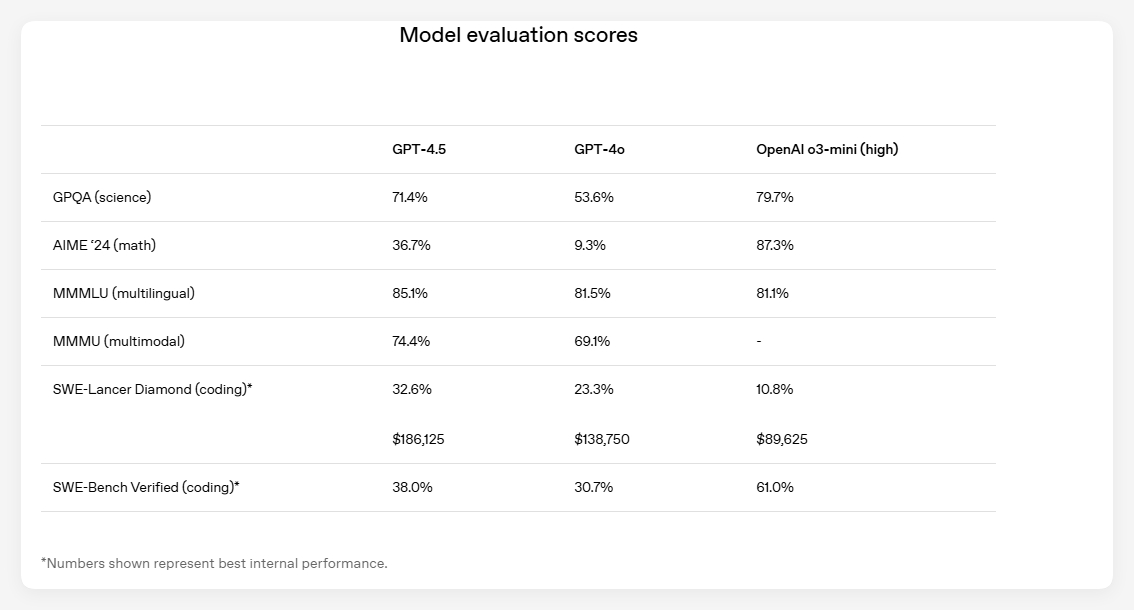Click the "Model evaluation scores" title
Viewport: 1134px width, 610px height.
(x=518, y=35)
